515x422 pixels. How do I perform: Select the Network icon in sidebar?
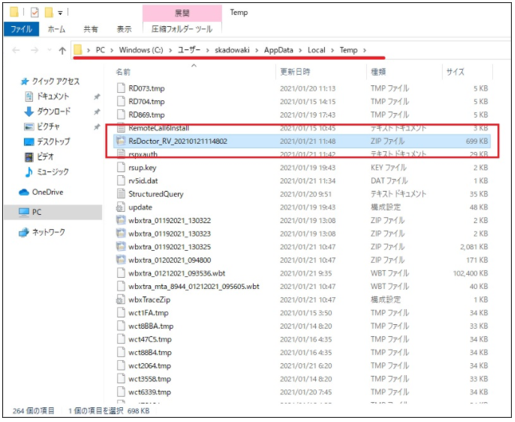click(x=24, y=232)
